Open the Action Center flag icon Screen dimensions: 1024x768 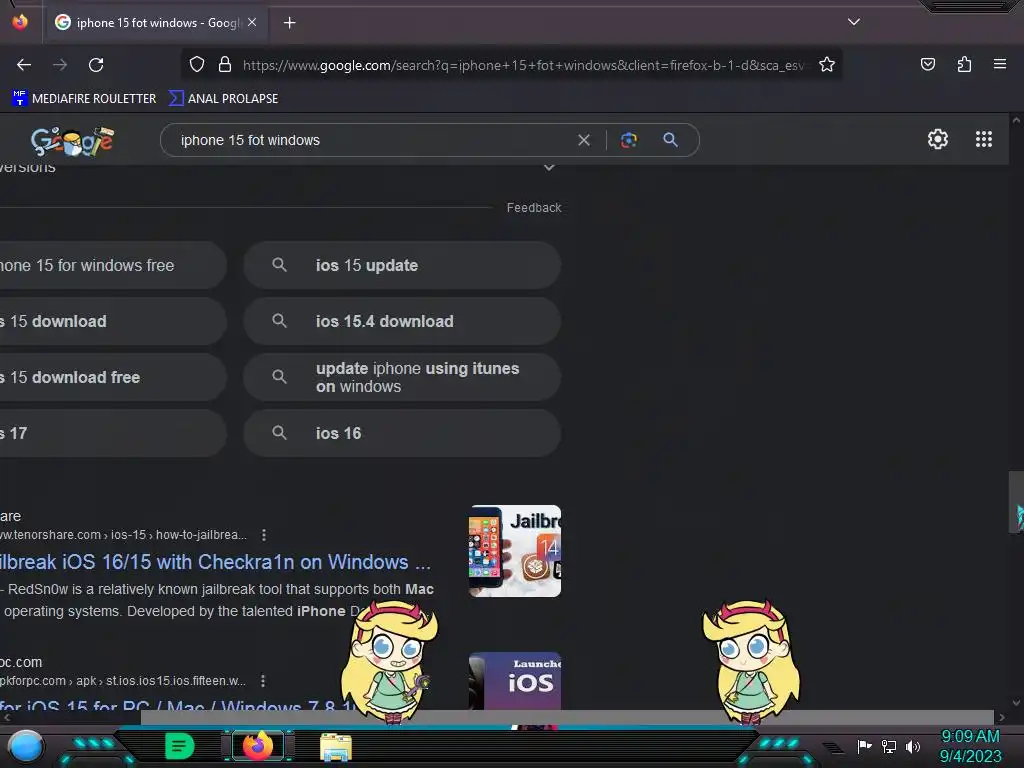tap(864, 746)
